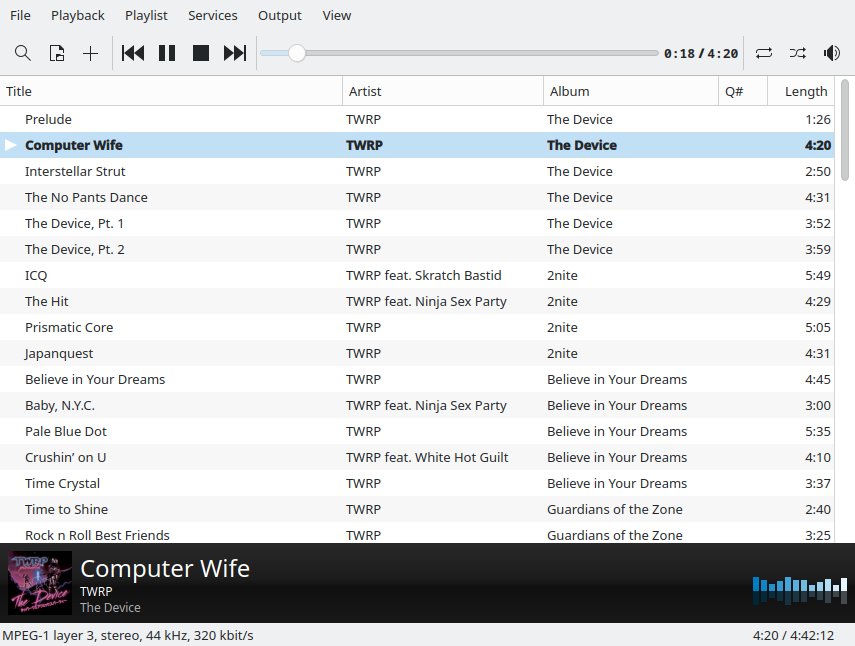Viewport: 855px width, 646px height.
Task: Click the spectrum visualizer bars
Action: point(800,590)
